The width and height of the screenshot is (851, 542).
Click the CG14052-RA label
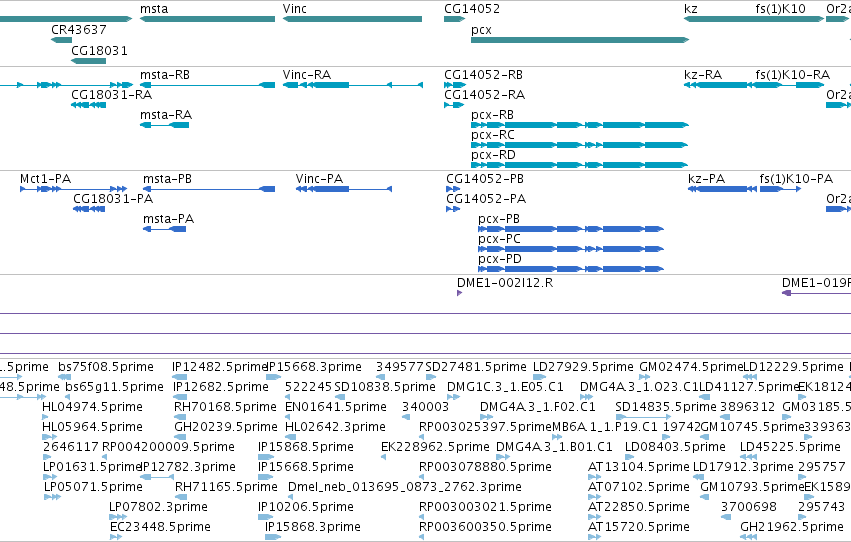click(484, 95)
